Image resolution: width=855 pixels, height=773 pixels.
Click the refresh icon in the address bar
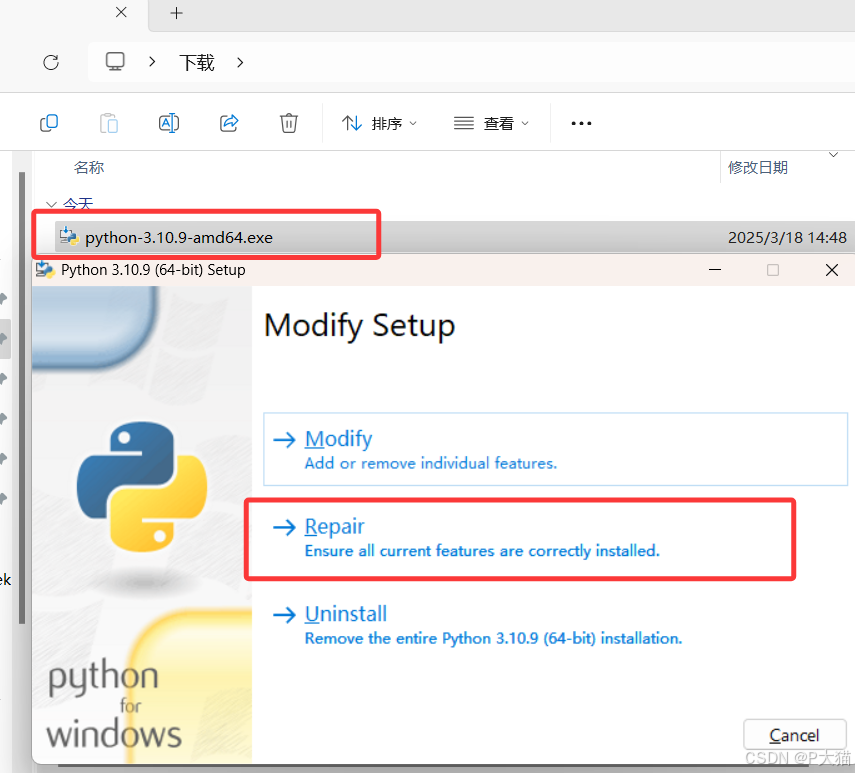[x=50, y=62]
